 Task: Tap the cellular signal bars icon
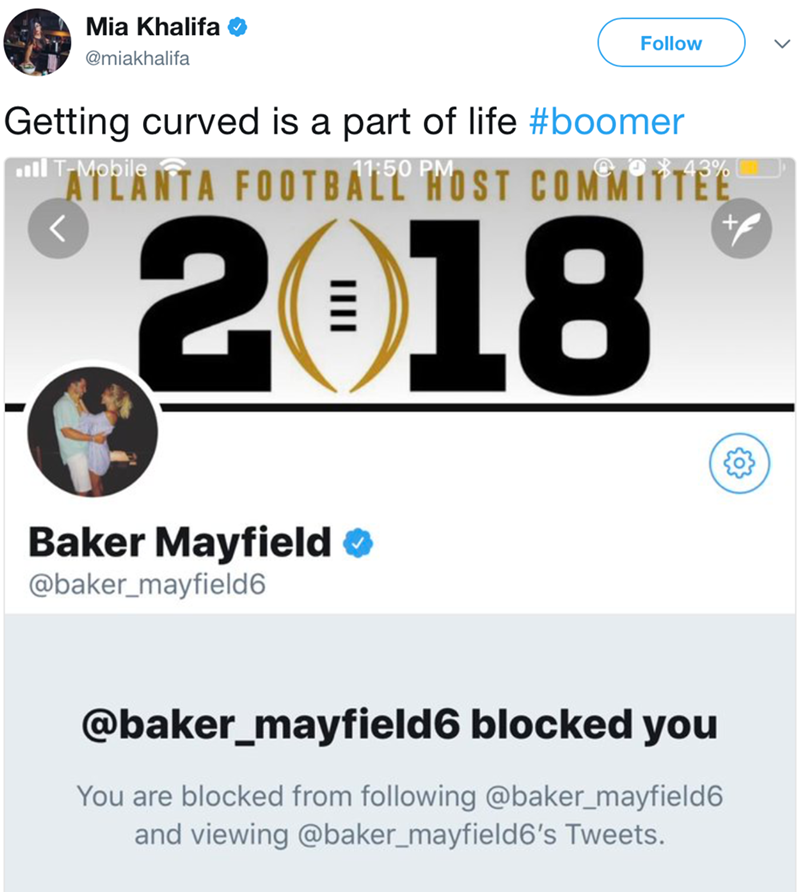[32, 169]
